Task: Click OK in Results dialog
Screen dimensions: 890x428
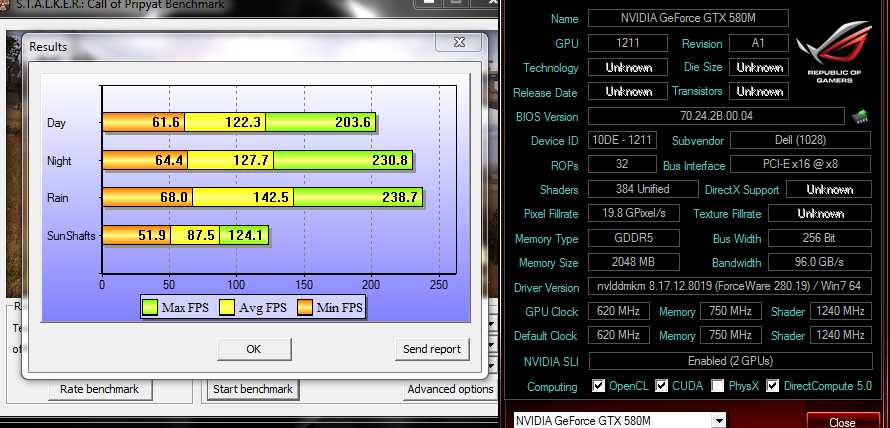Action: point(254,349)
